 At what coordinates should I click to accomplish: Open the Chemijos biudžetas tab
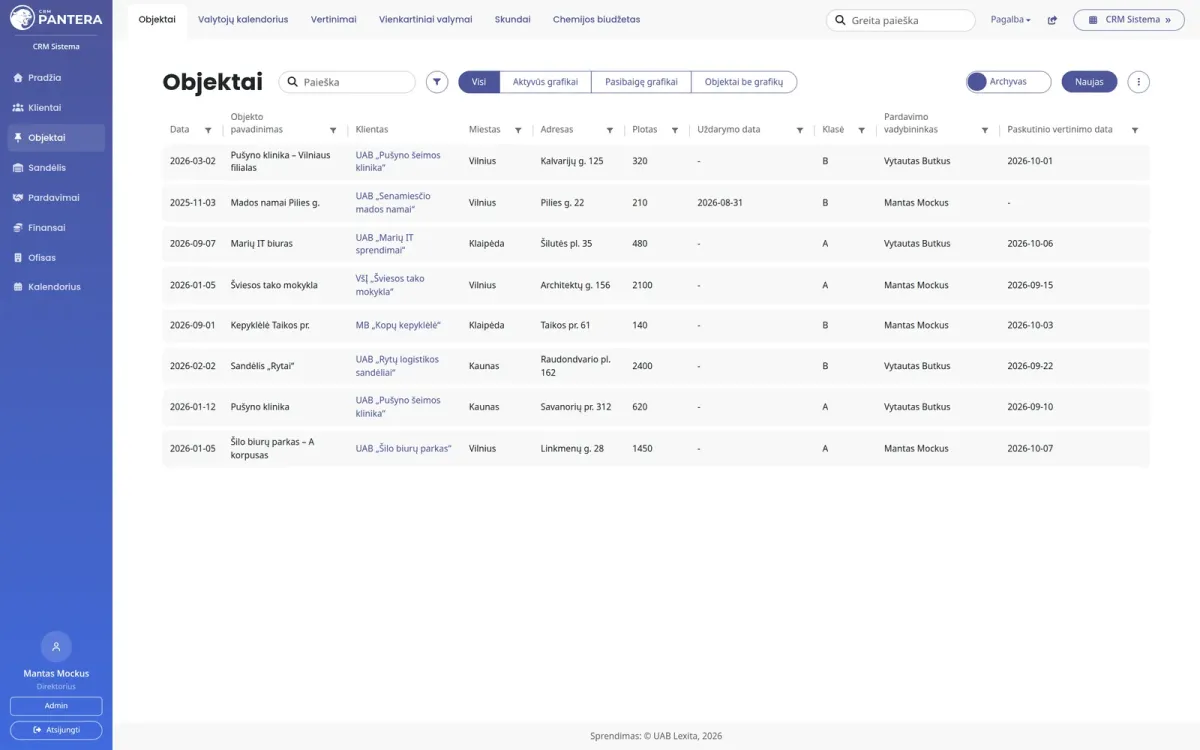(597, 20)
